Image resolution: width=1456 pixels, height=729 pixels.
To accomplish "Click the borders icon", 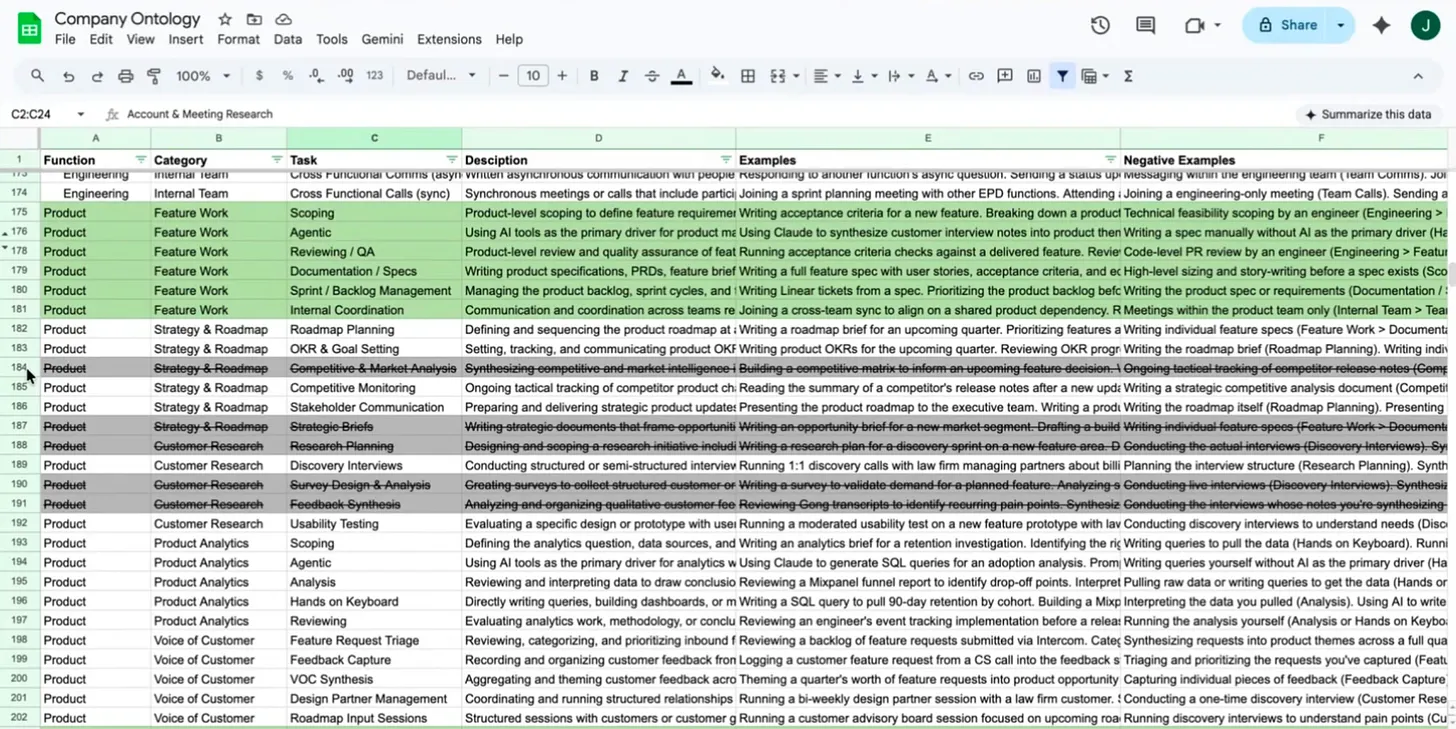I will 747,76.
